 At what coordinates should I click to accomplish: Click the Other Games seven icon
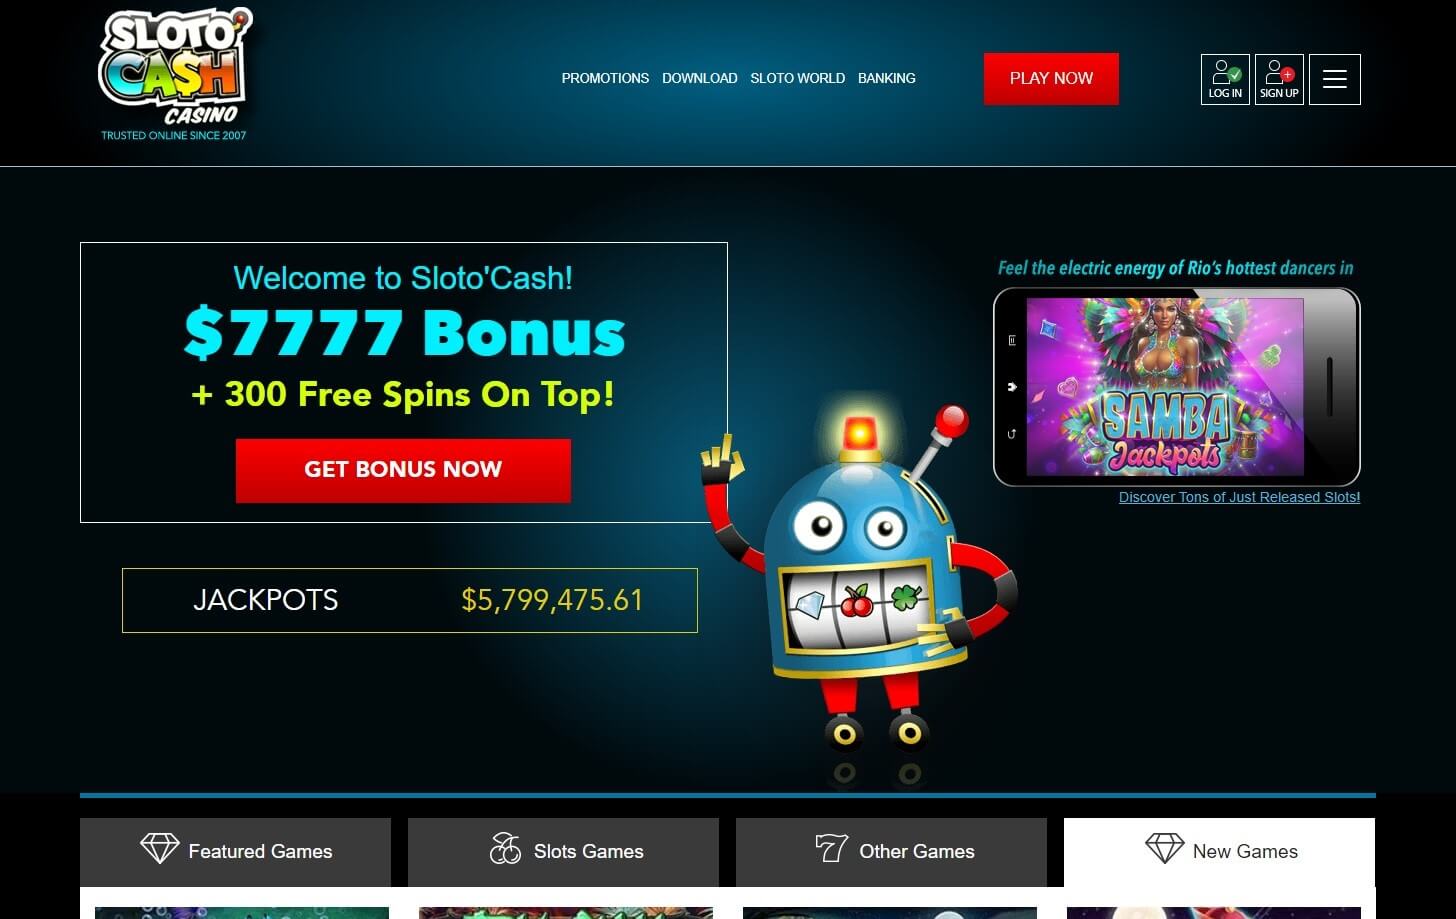coord(831,849)
